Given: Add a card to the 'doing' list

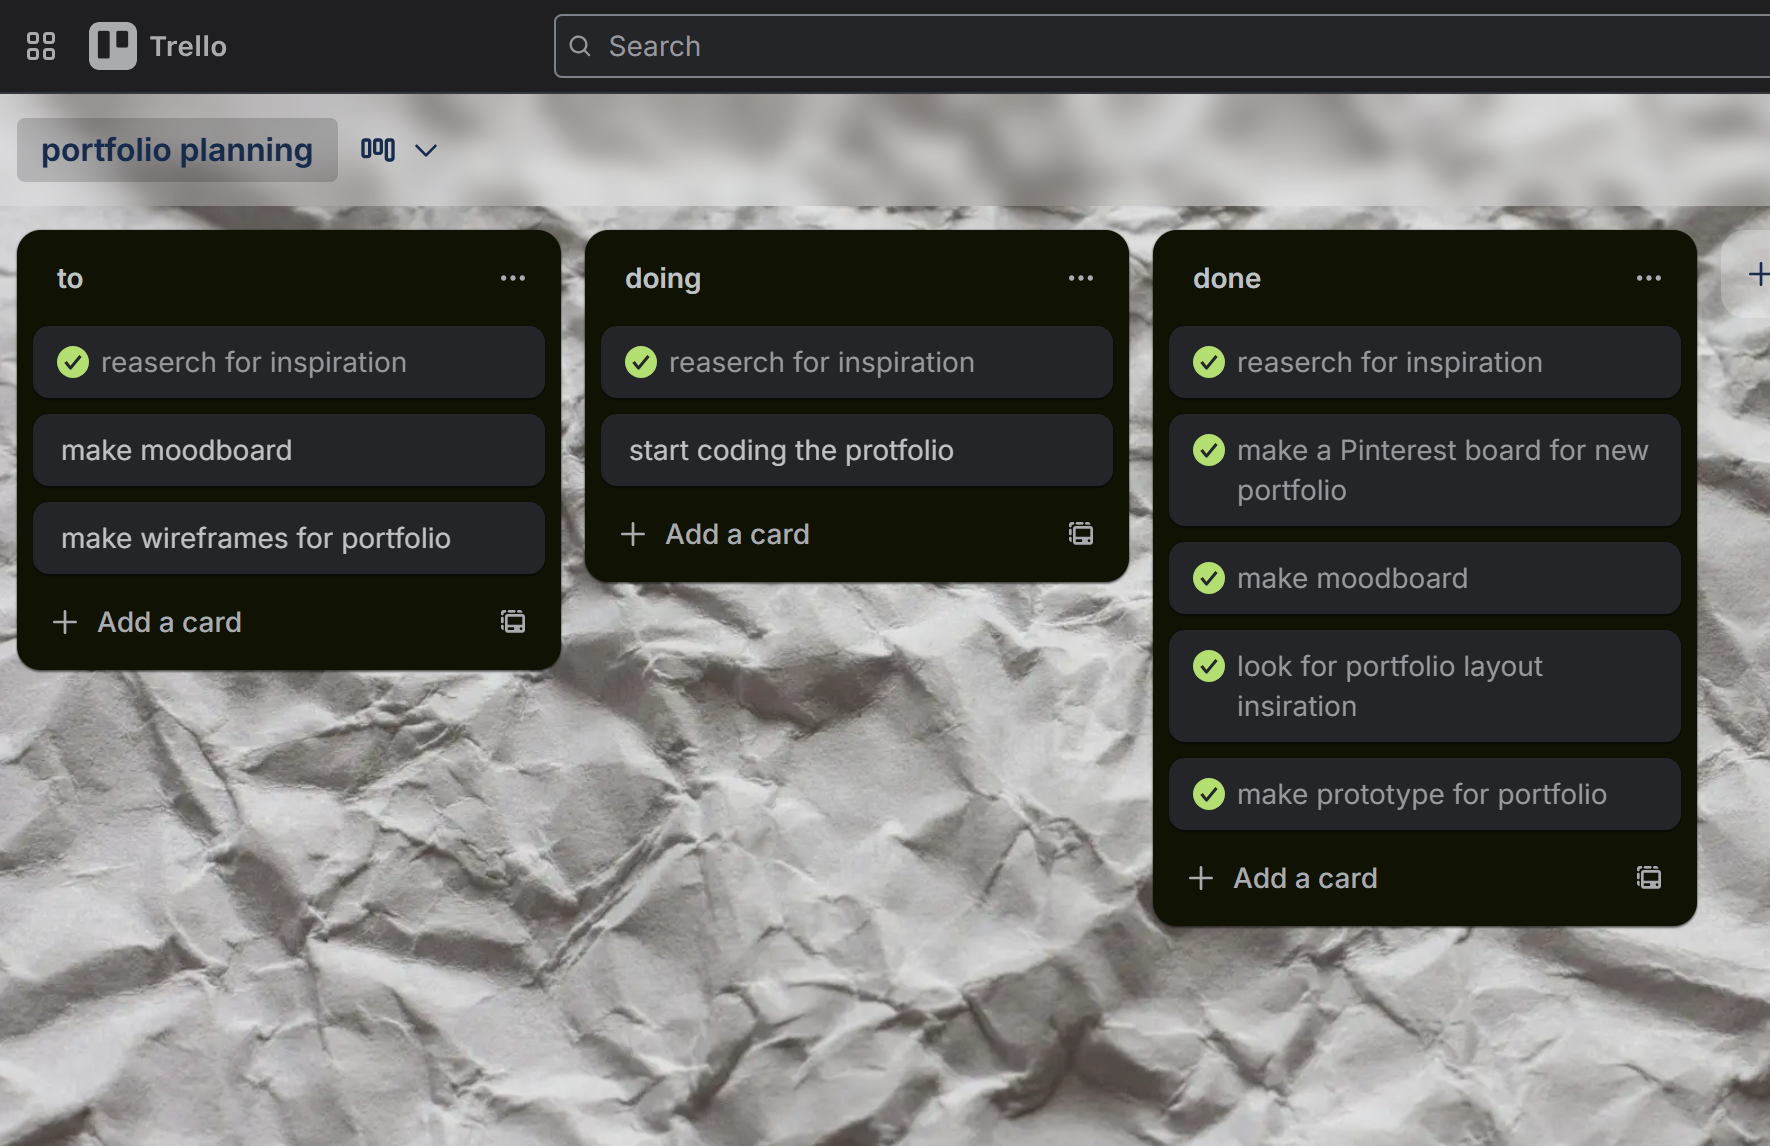Looking at the screenshot, I should coord(738,534).
